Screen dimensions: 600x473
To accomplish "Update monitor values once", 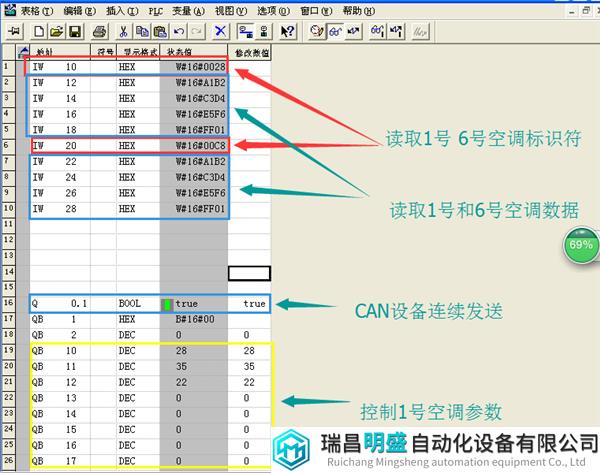I will click(377, 31).
